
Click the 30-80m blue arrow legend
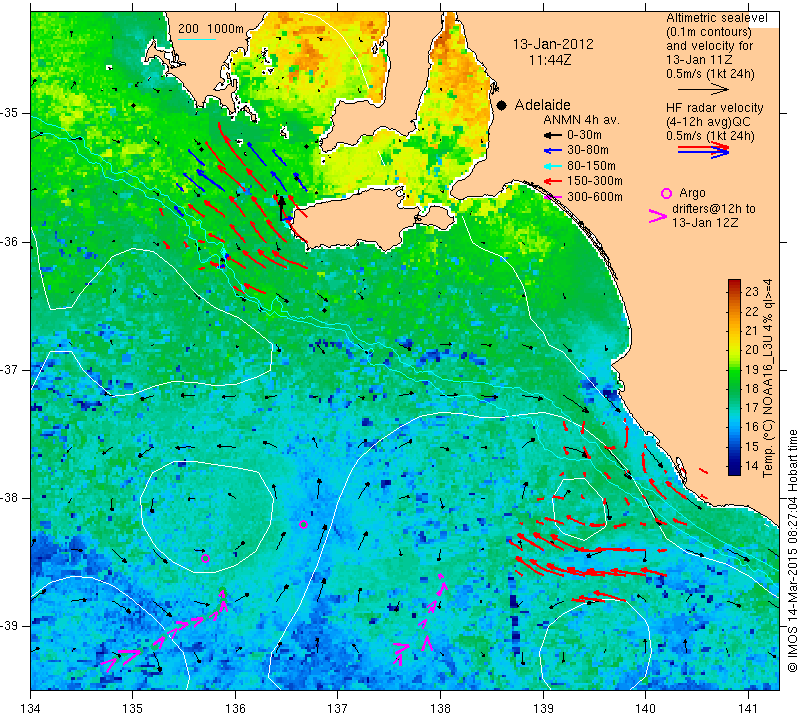point(552,151)
